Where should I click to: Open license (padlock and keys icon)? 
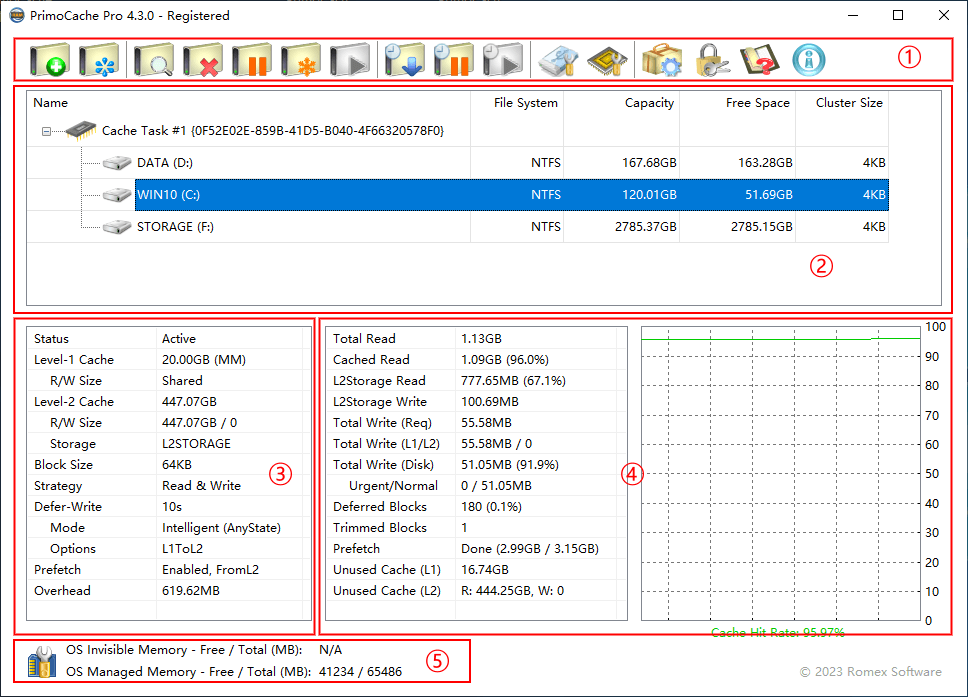711,60
